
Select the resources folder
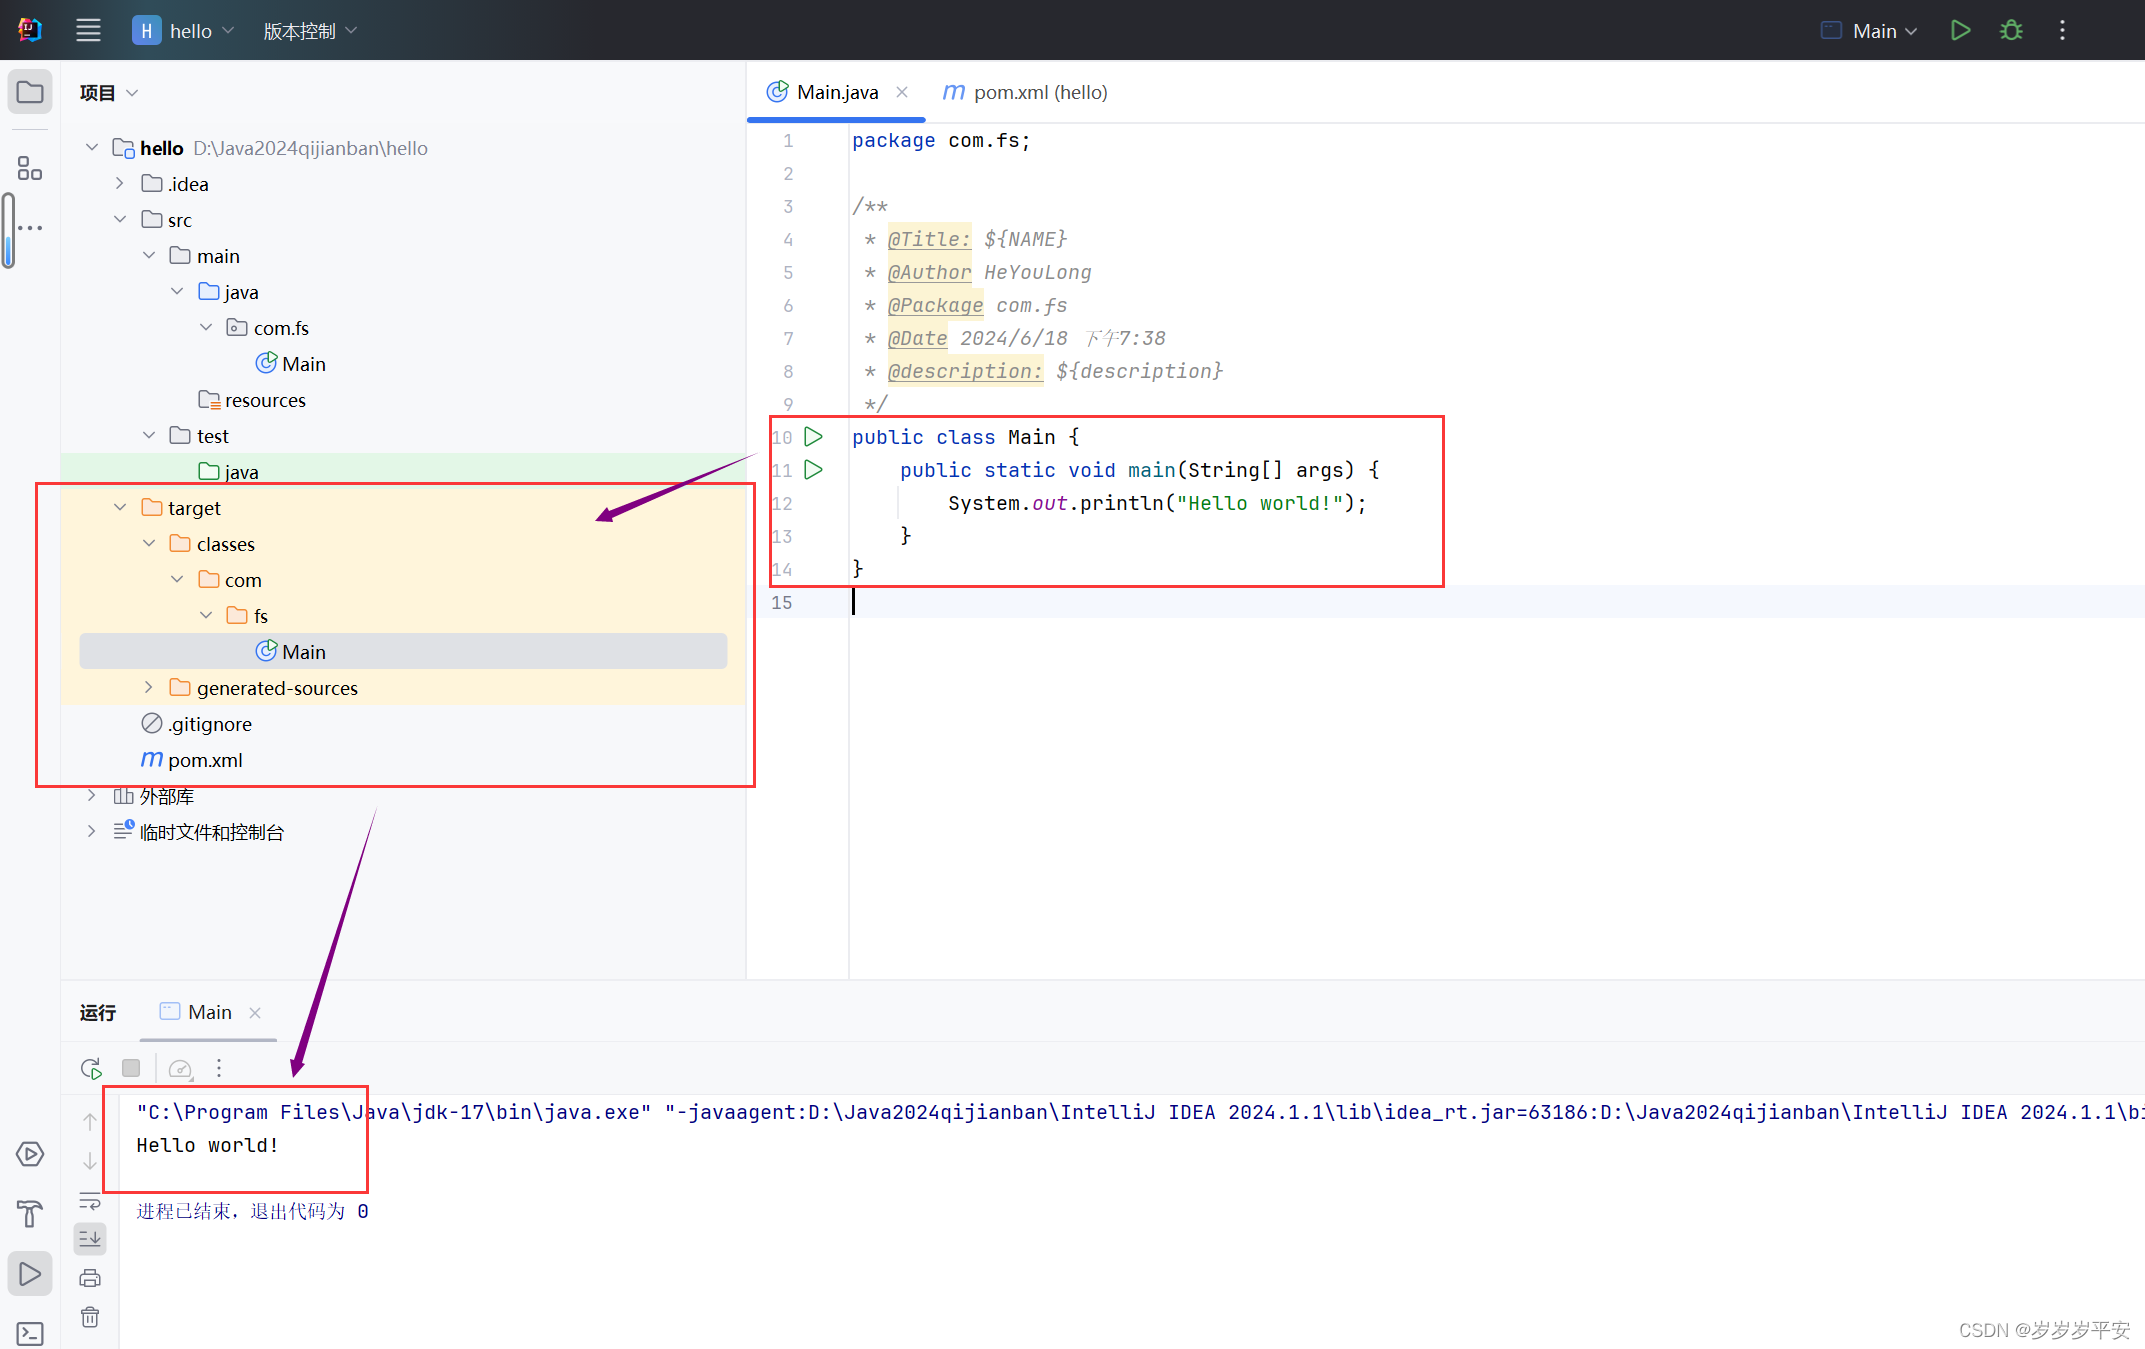coord(252,400)
